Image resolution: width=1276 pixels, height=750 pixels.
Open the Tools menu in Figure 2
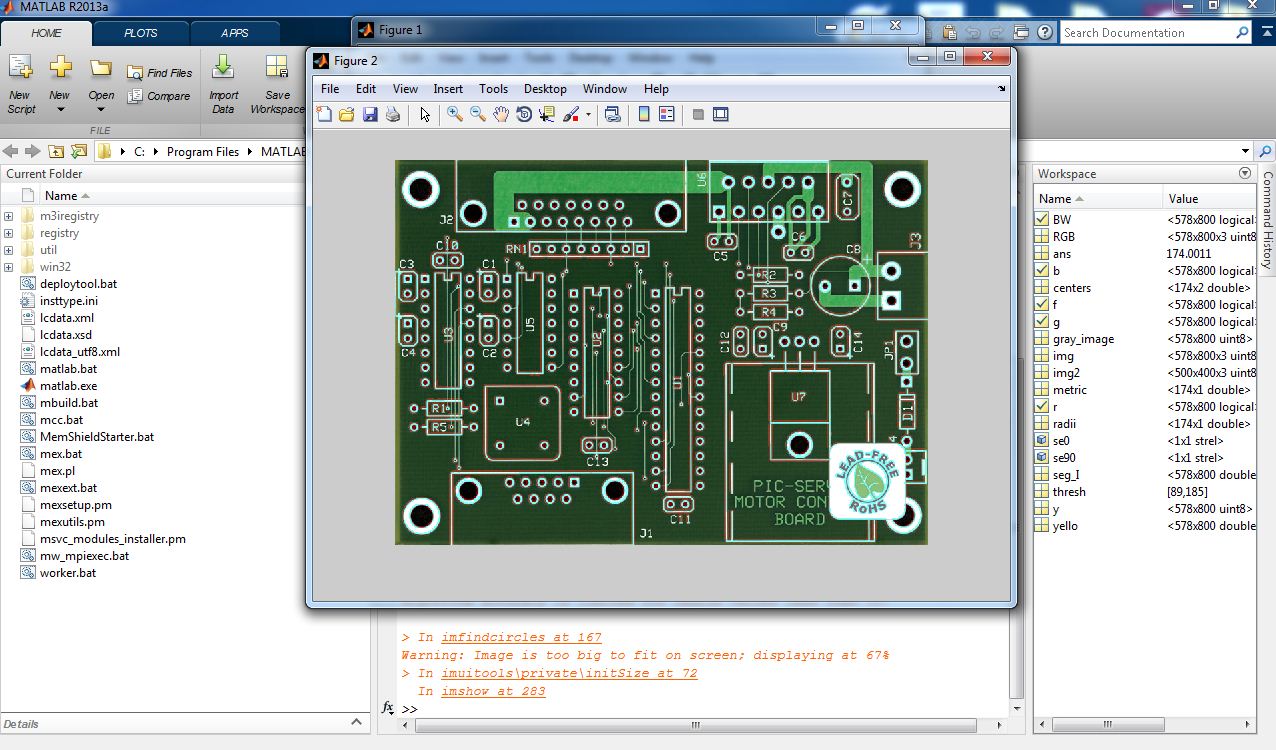(493, 89)
